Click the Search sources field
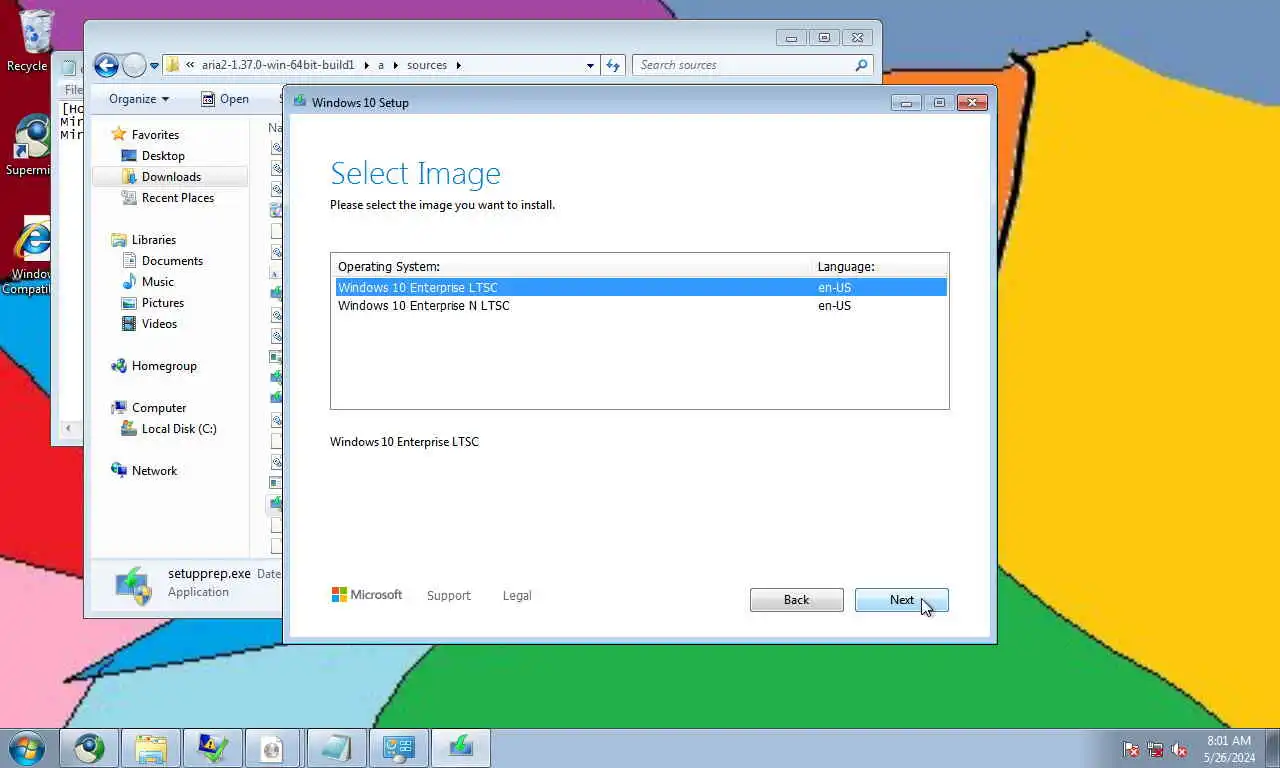Viewport: 1280px width, 768px height. click(745, 65)
